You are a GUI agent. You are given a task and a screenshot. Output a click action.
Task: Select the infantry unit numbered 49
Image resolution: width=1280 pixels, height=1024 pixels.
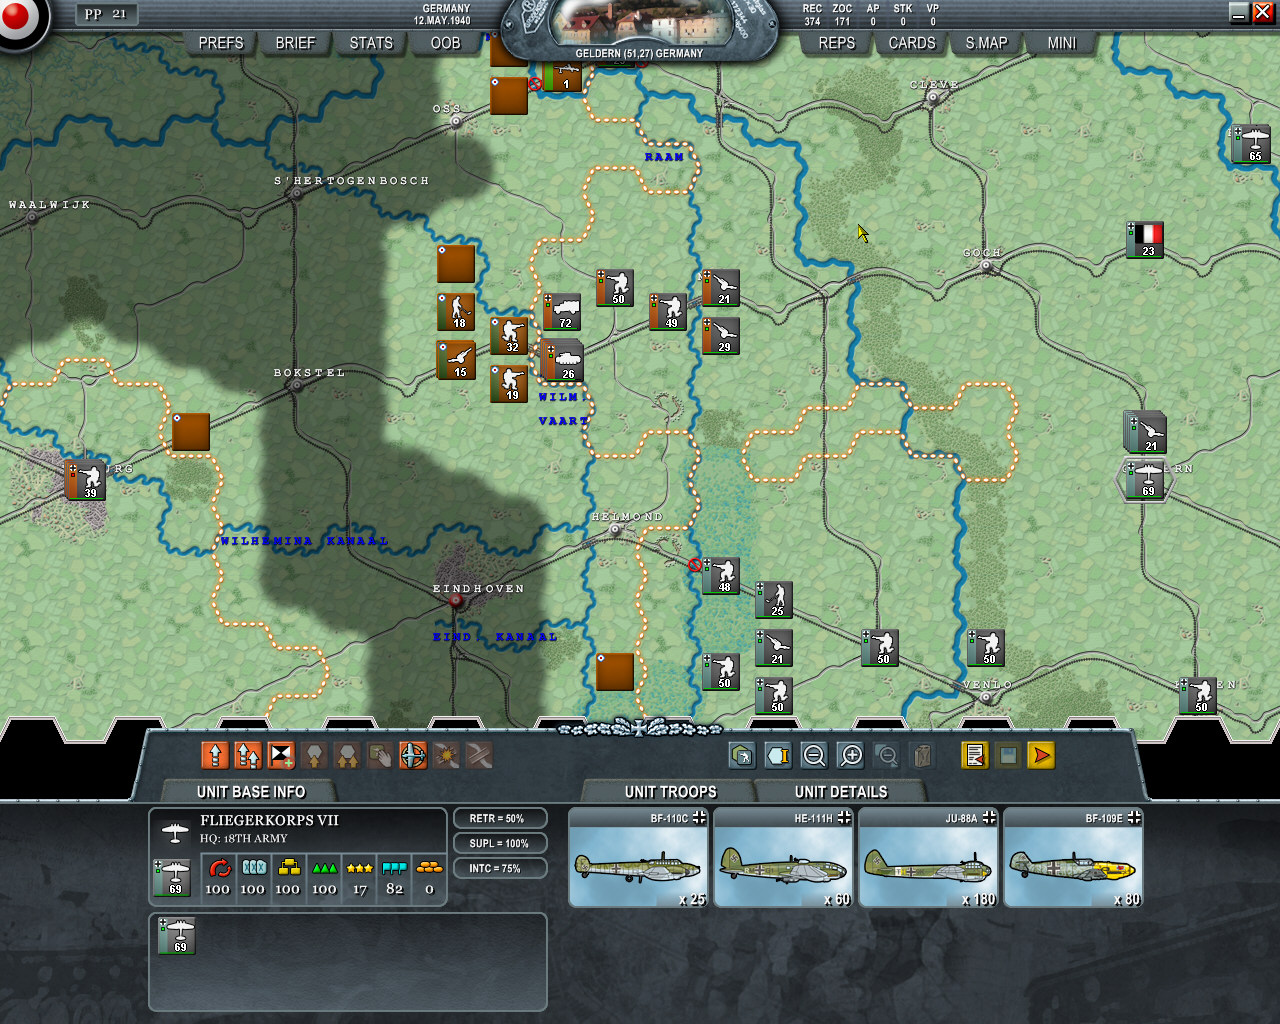(x=668, y=312)
